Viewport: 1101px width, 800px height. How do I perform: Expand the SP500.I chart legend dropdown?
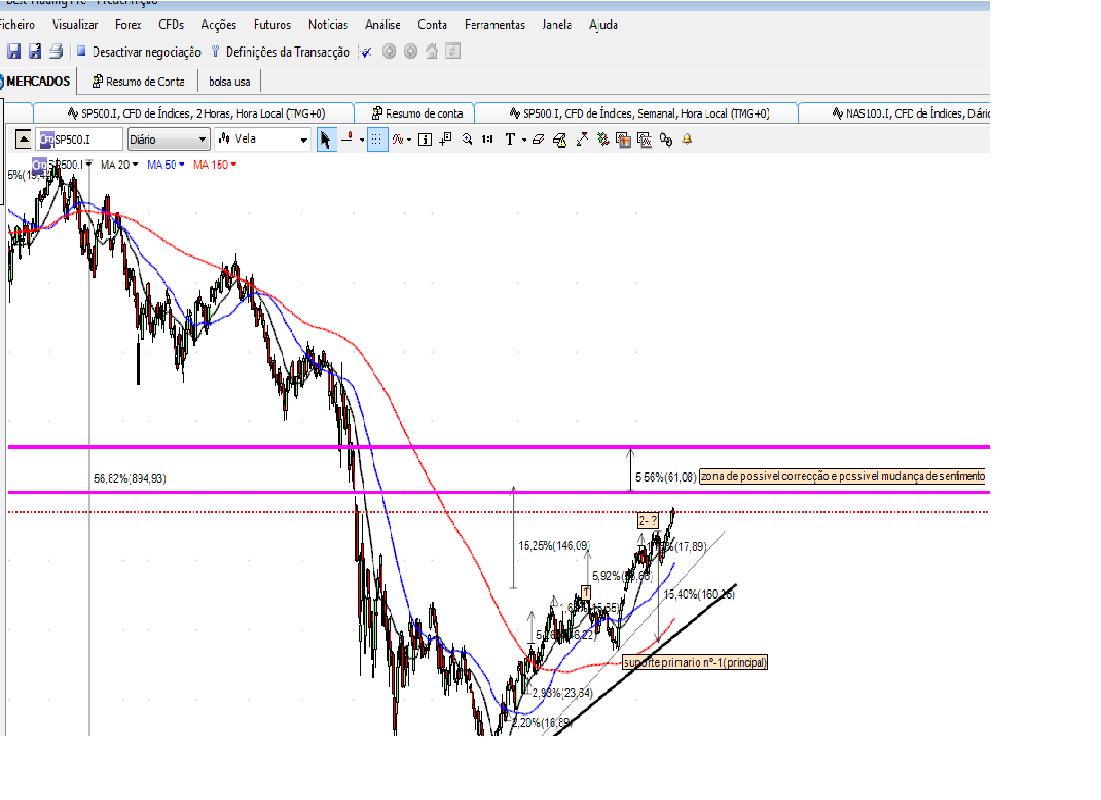tap(89, 165)
